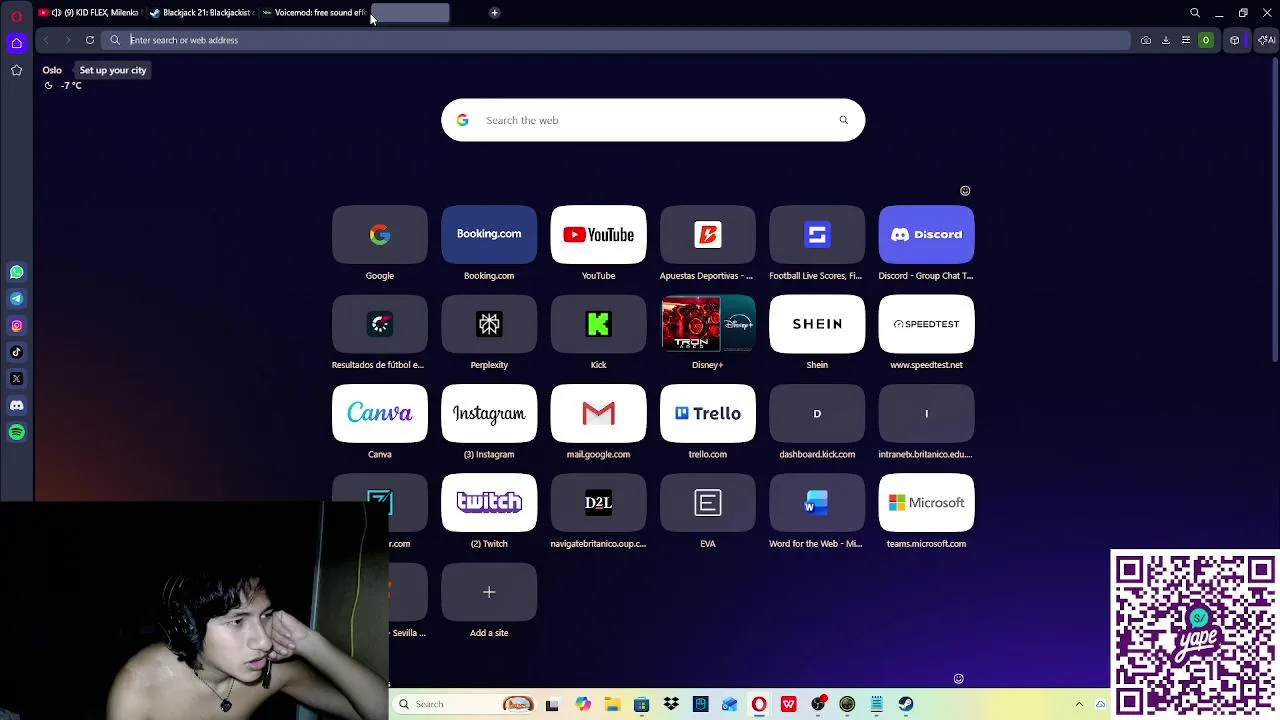Switch to the Voicemod tab
The width and height of the screenshot is (1280, 720).
point(313,13)
